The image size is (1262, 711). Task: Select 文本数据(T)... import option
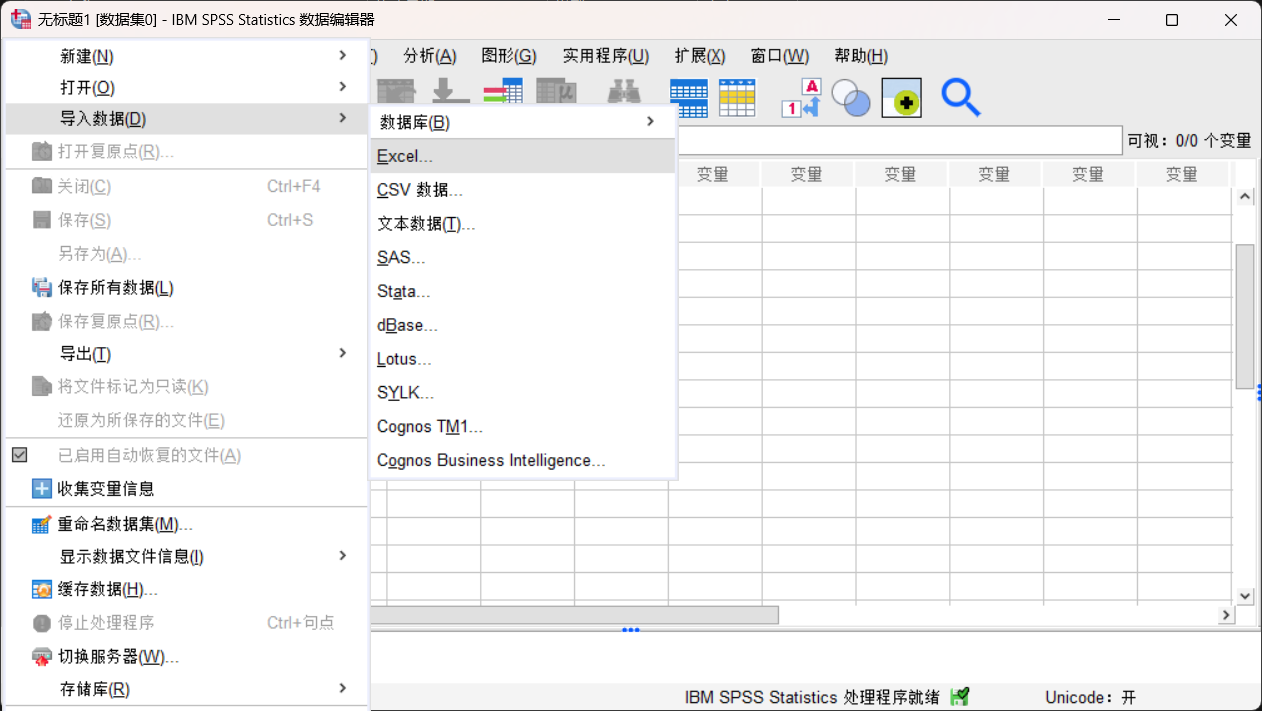tap(523, 224)
